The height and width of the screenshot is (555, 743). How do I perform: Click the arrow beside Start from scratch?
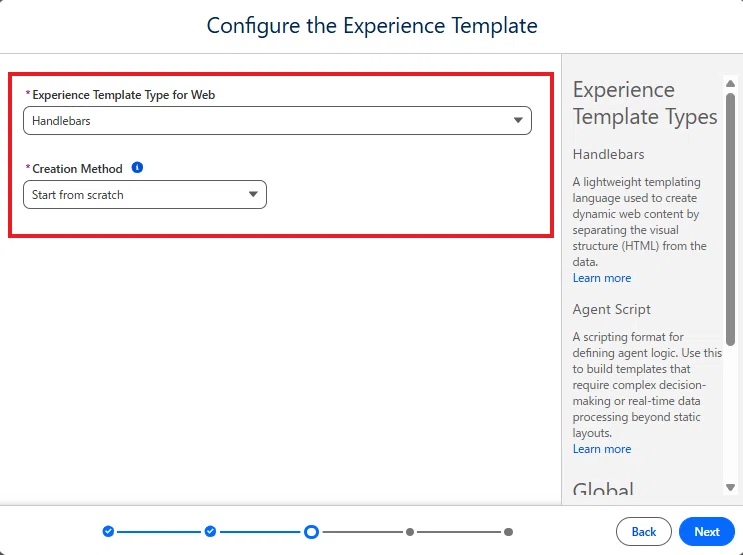[254, 194]
